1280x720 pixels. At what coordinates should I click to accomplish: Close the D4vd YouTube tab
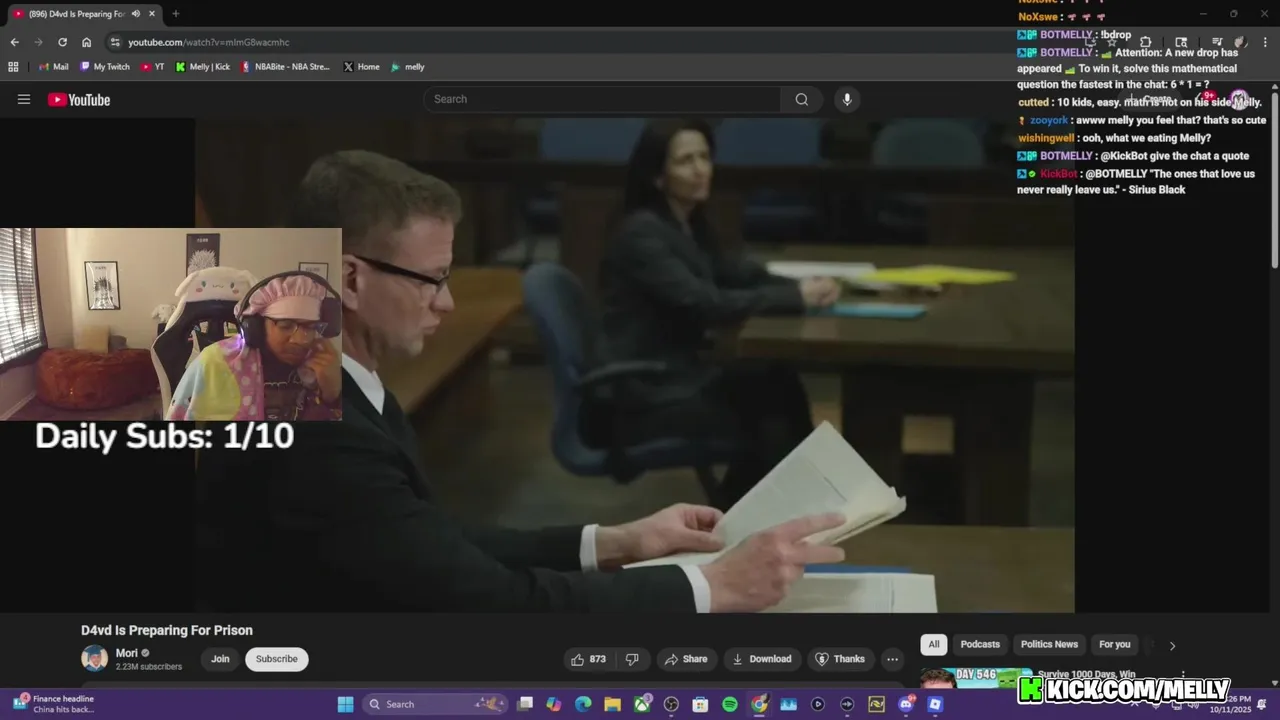152,14
